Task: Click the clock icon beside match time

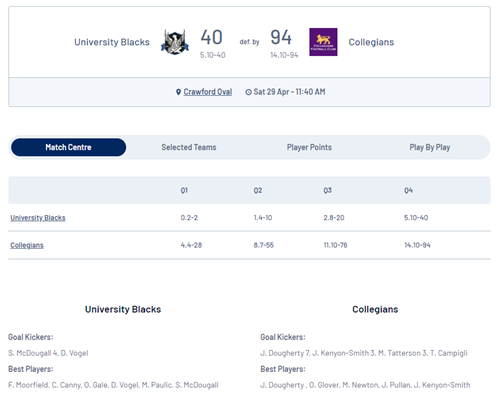Action: point(248,92)
